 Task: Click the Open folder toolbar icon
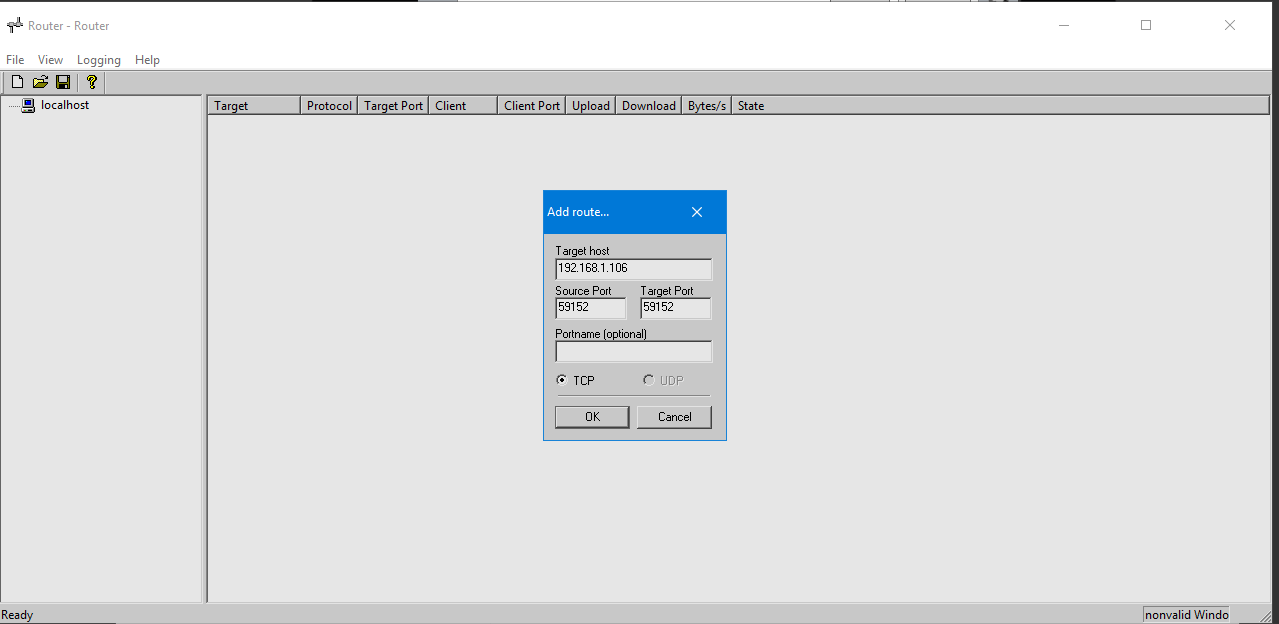[x=40, y=82]
